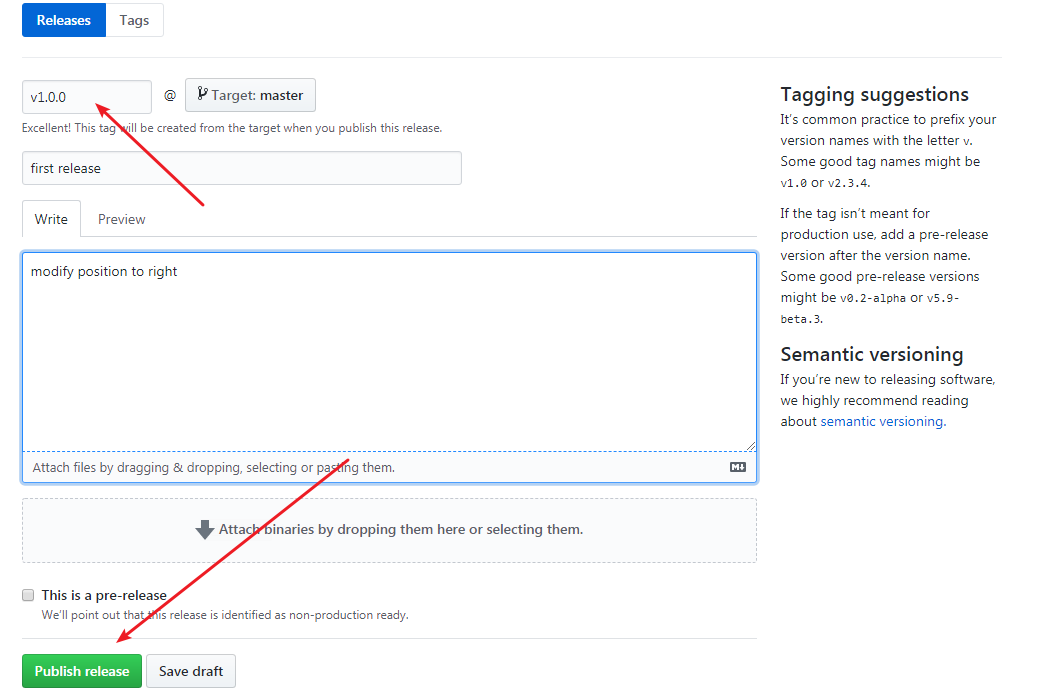Screen dimensions: 1041x699
Task: Click the 'This is a pre-release' label
Action: (x=104, y=595)
